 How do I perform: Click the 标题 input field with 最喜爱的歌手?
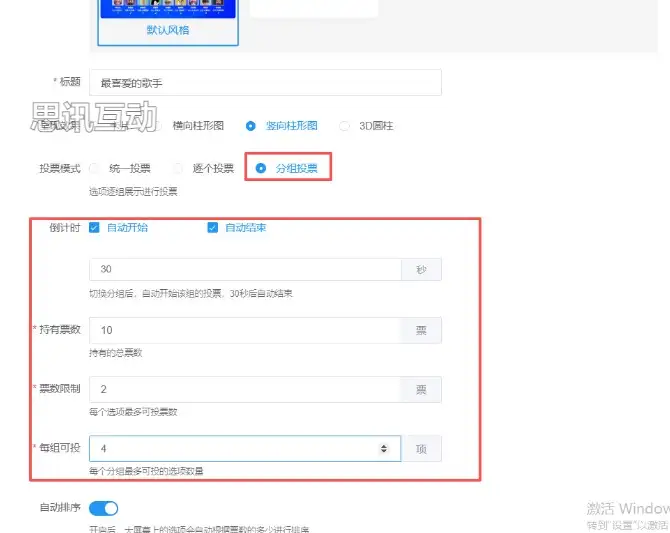265,82
